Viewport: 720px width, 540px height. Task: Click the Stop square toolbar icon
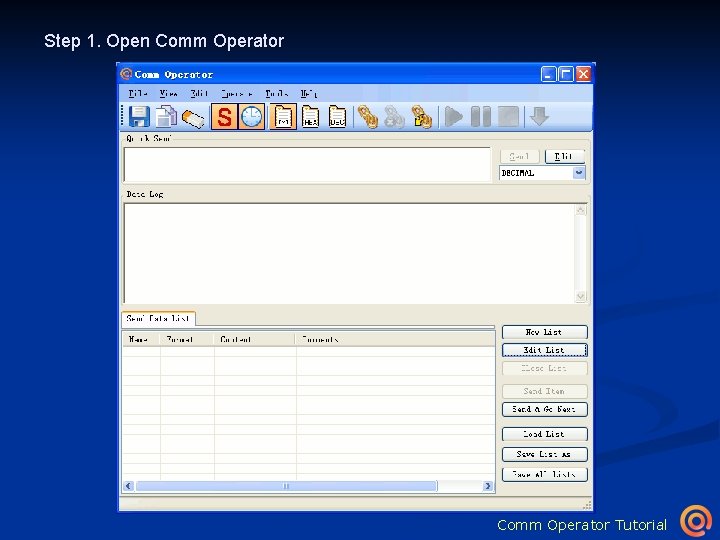click(x=508, y=116)
